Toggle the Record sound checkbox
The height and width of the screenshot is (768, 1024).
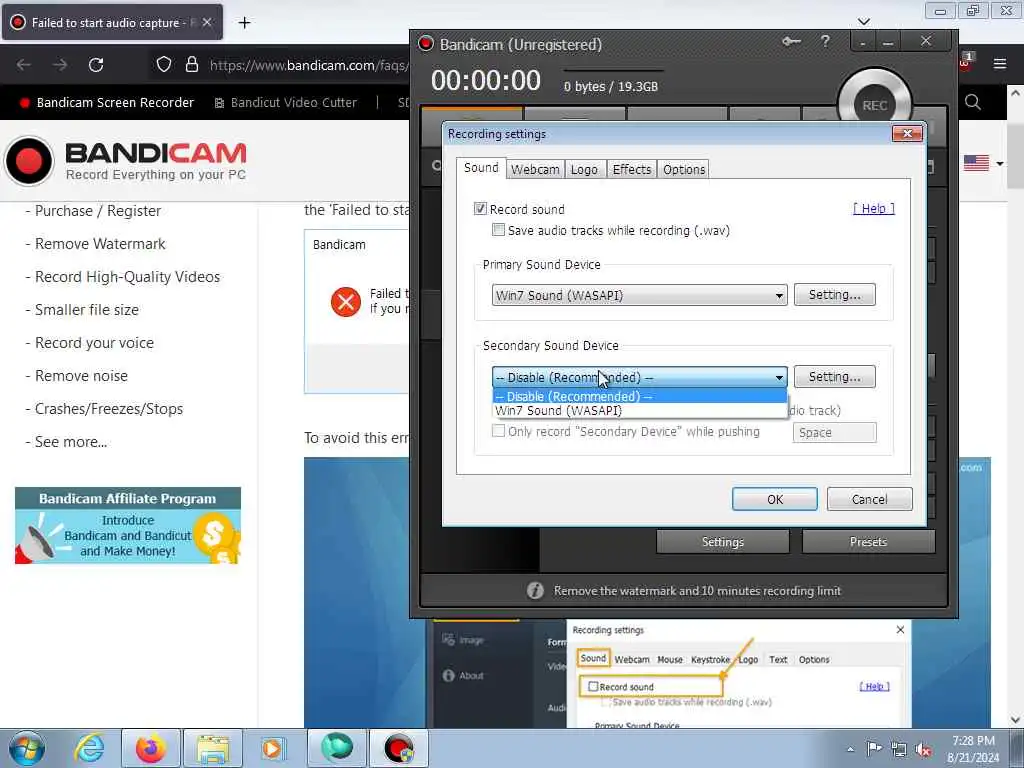481,209
